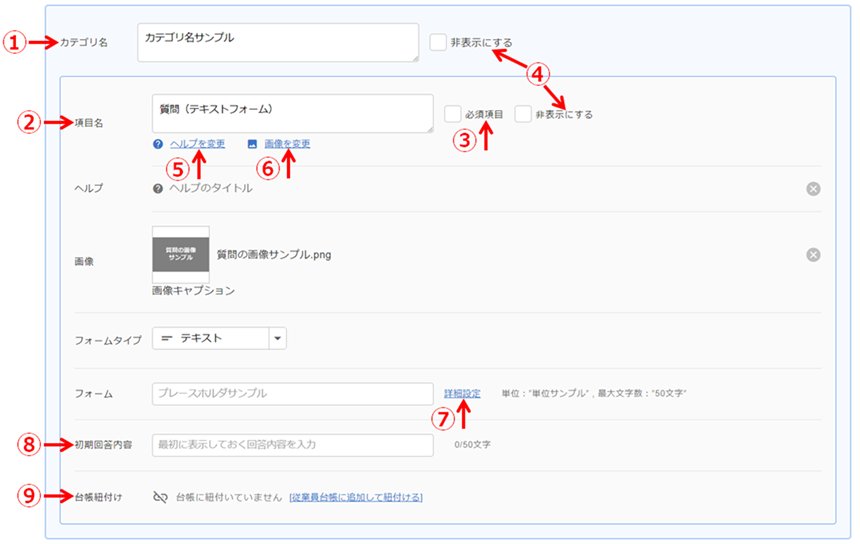Open the フォームタイプ dropdown arrow
Viewport: 860px width, 544px height.
coord(278,338)
